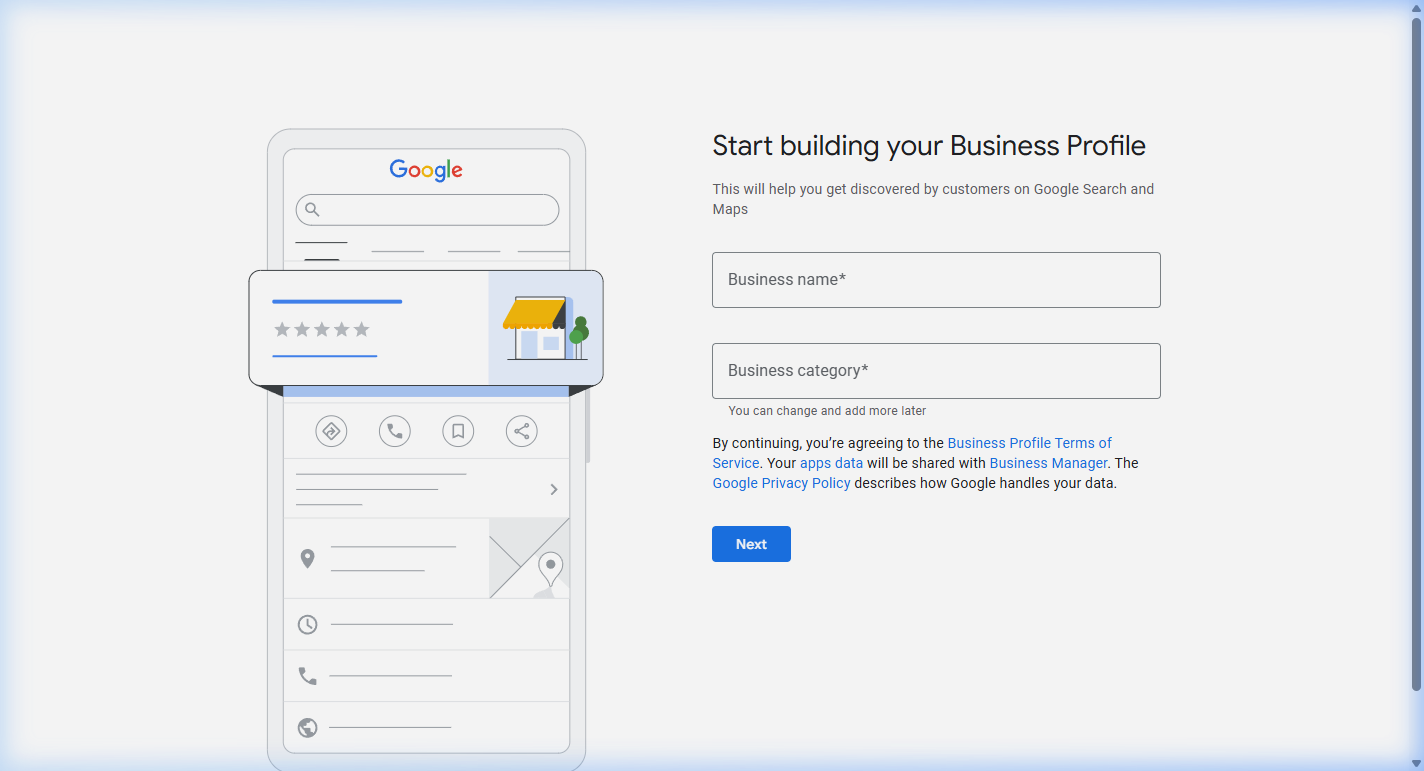
Task: Click the location pin icon beside address lines
Action: pyautogui.click(x=308, y=559)
